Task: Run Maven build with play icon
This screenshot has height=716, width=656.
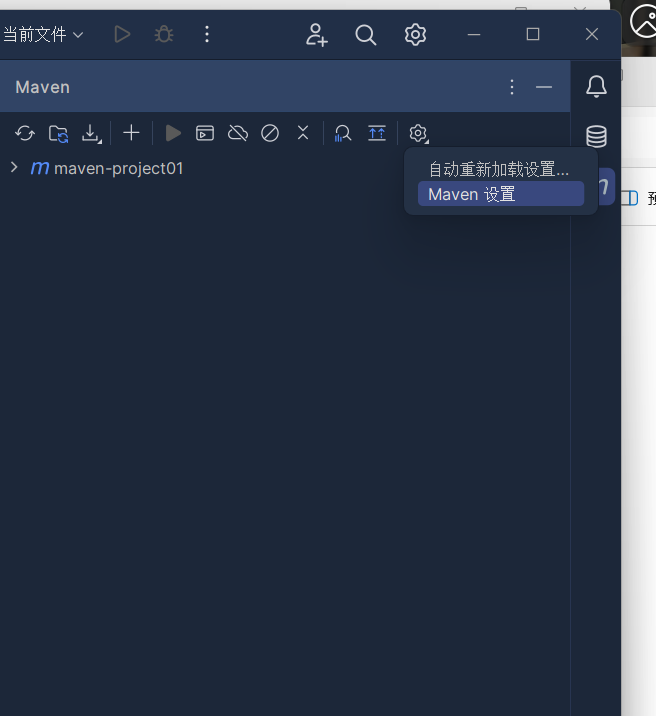Action: (173, 133)
